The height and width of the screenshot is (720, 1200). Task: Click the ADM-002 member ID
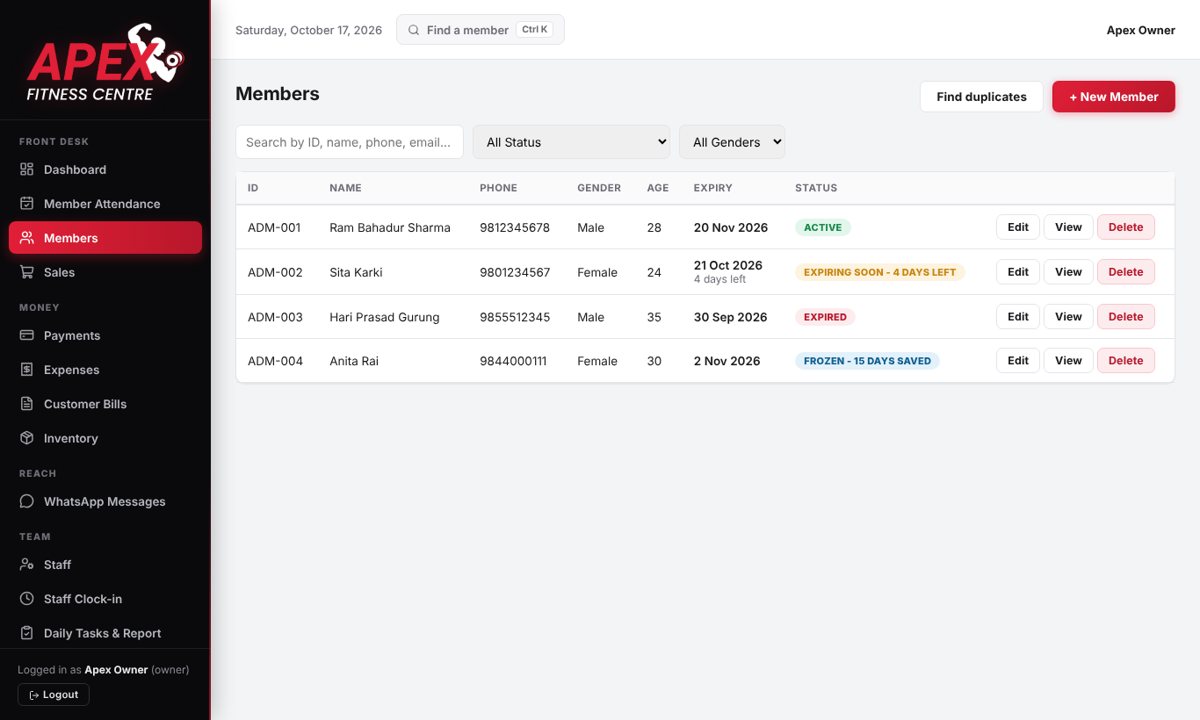(275, 272)
